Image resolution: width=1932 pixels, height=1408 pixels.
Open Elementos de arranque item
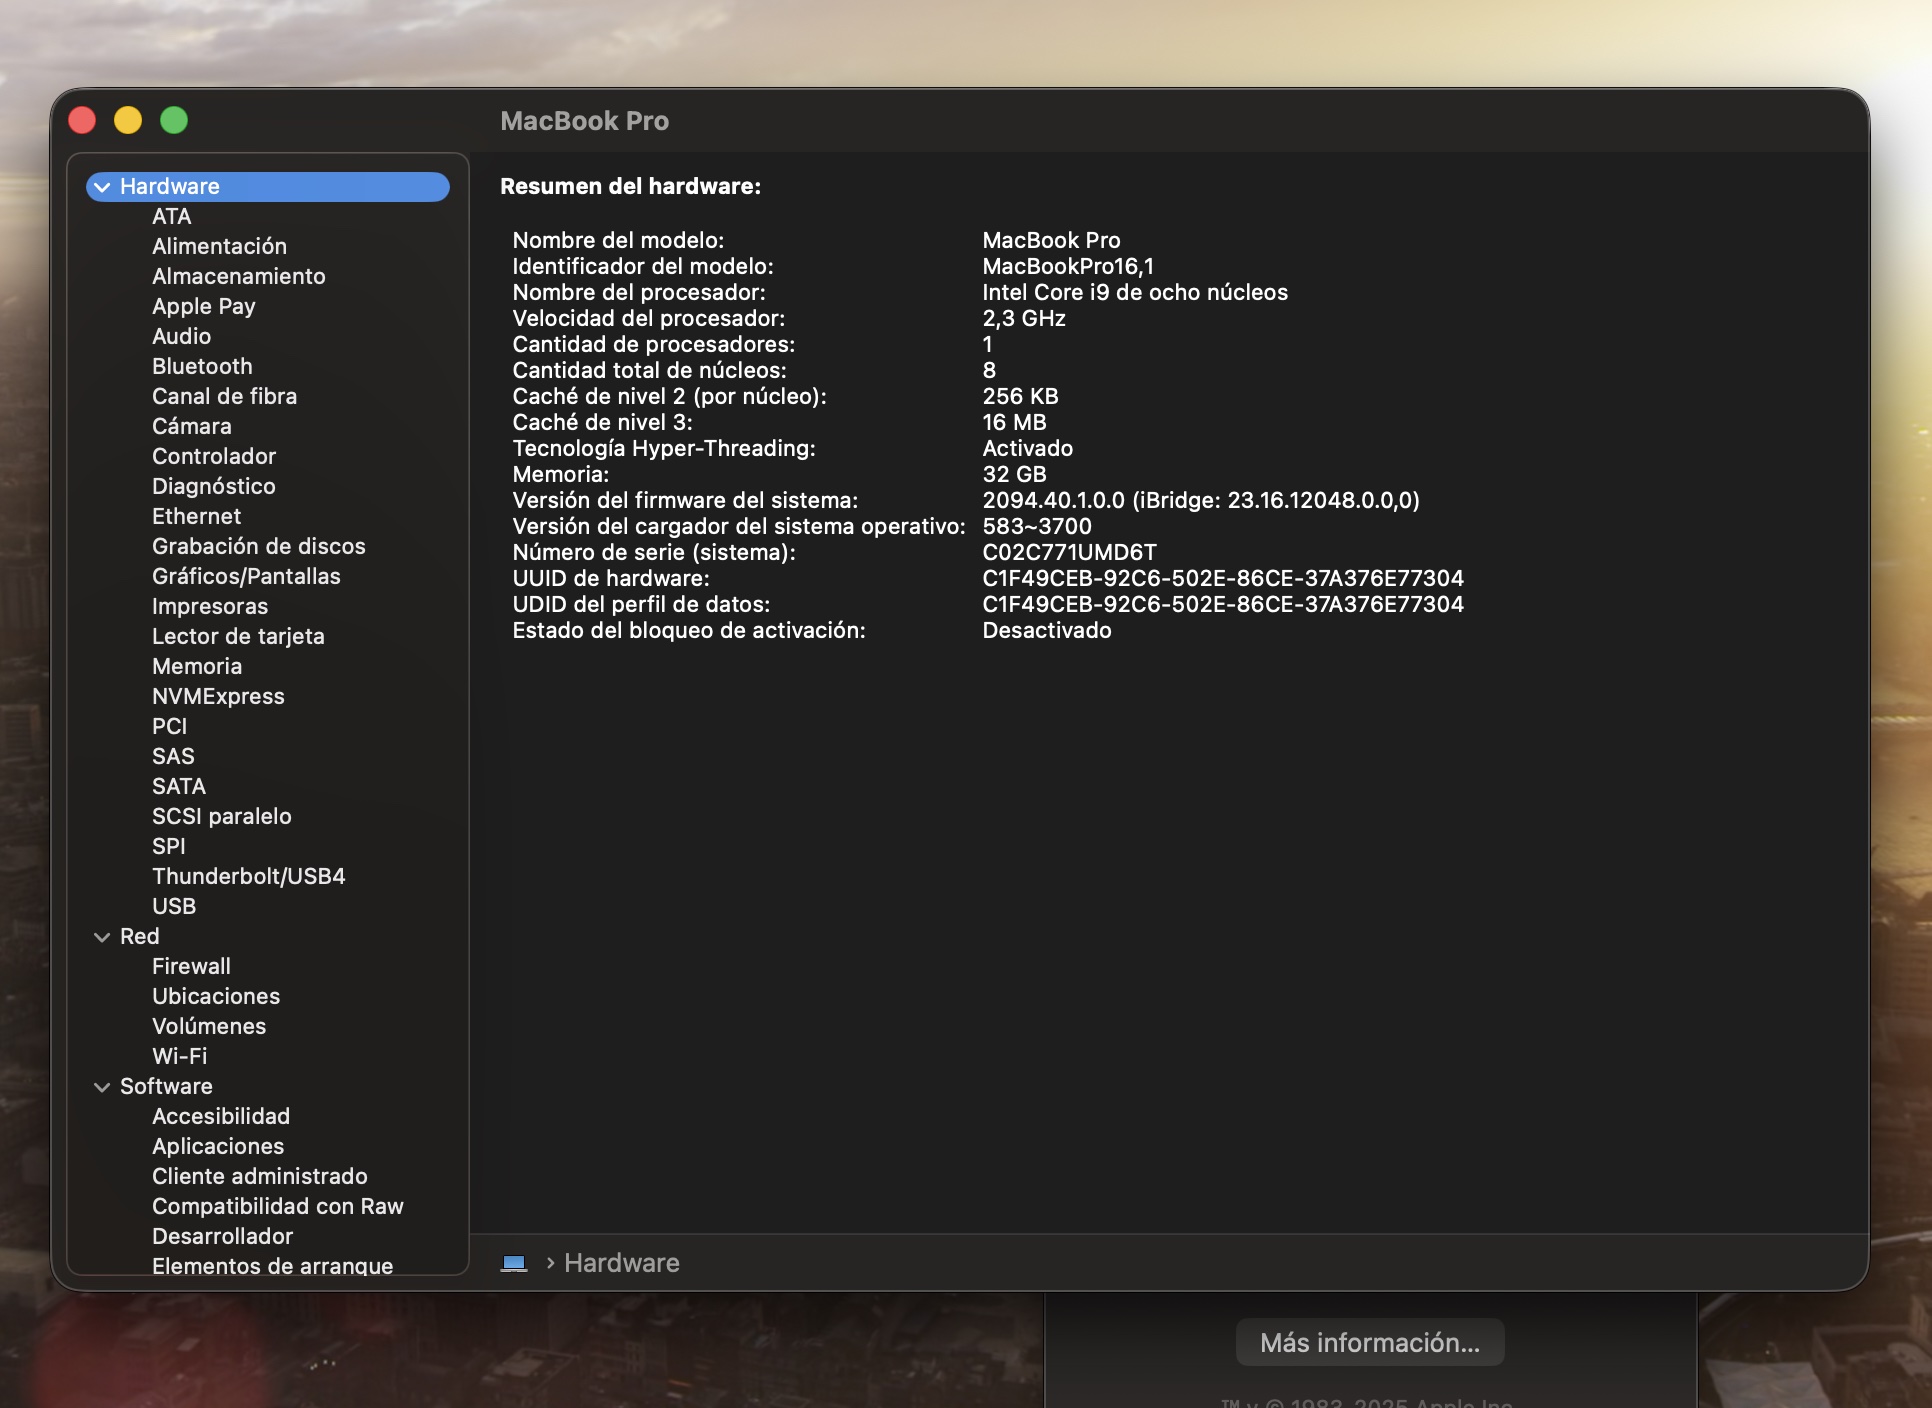(x=272, y=1265)
